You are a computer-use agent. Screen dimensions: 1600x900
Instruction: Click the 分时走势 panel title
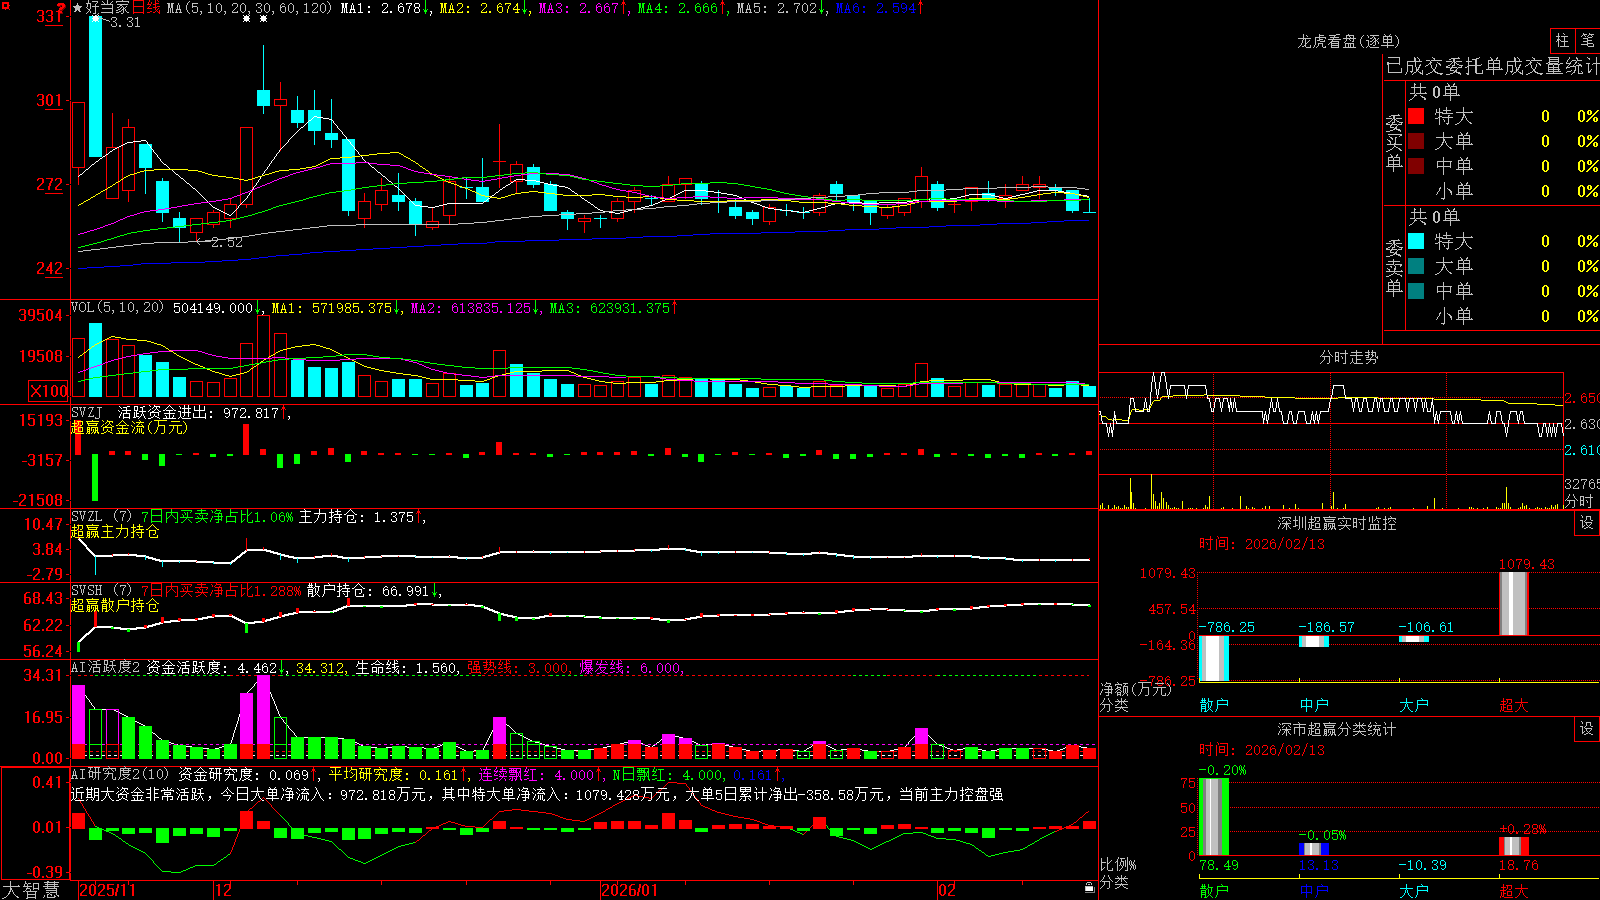pos(1349,357)
